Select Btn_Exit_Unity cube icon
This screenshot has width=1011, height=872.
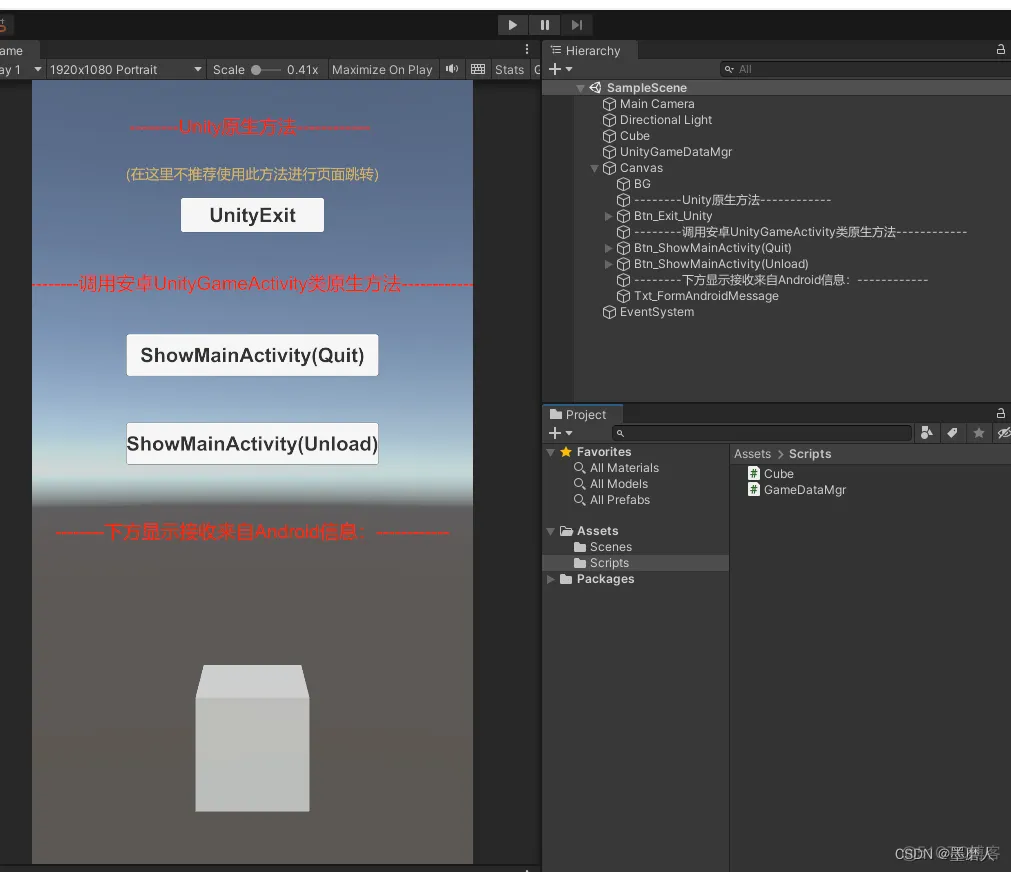coord(623,216)
